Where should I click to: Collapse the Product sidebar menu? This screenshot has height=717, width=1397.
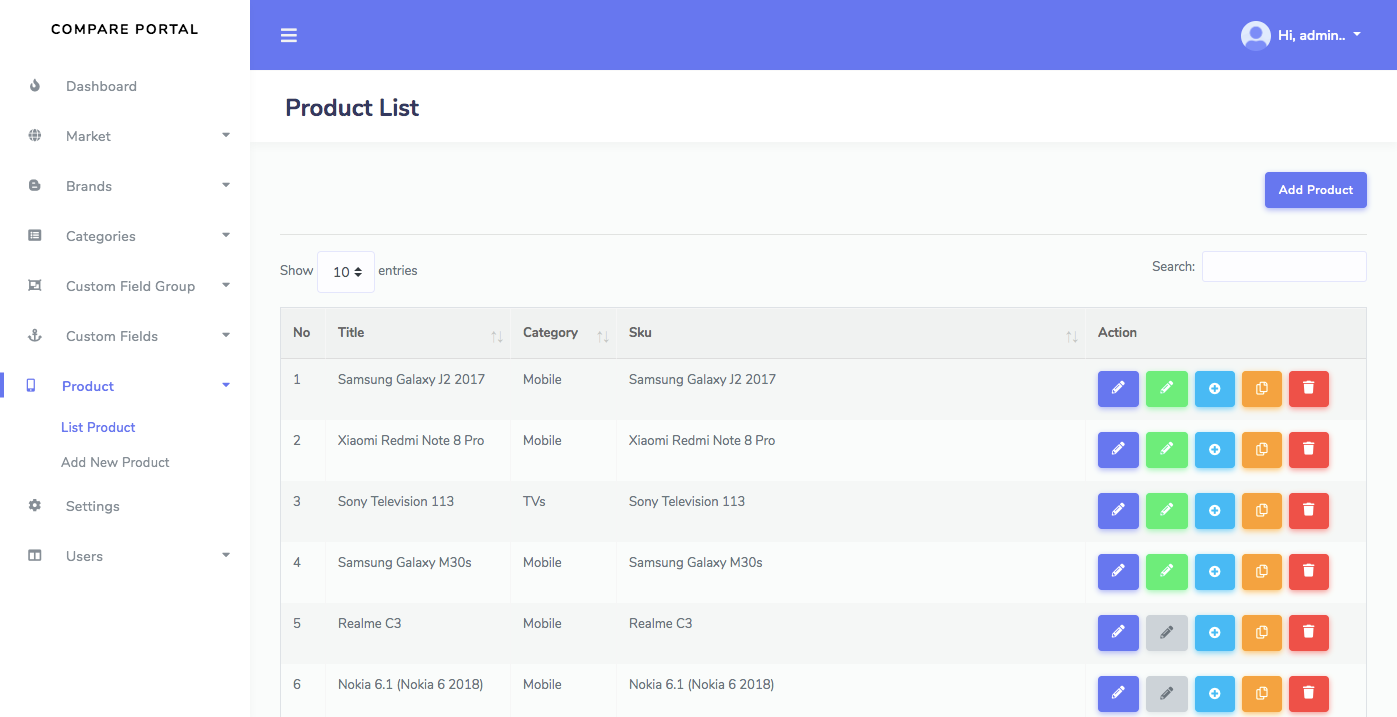(x=125, y=386)
